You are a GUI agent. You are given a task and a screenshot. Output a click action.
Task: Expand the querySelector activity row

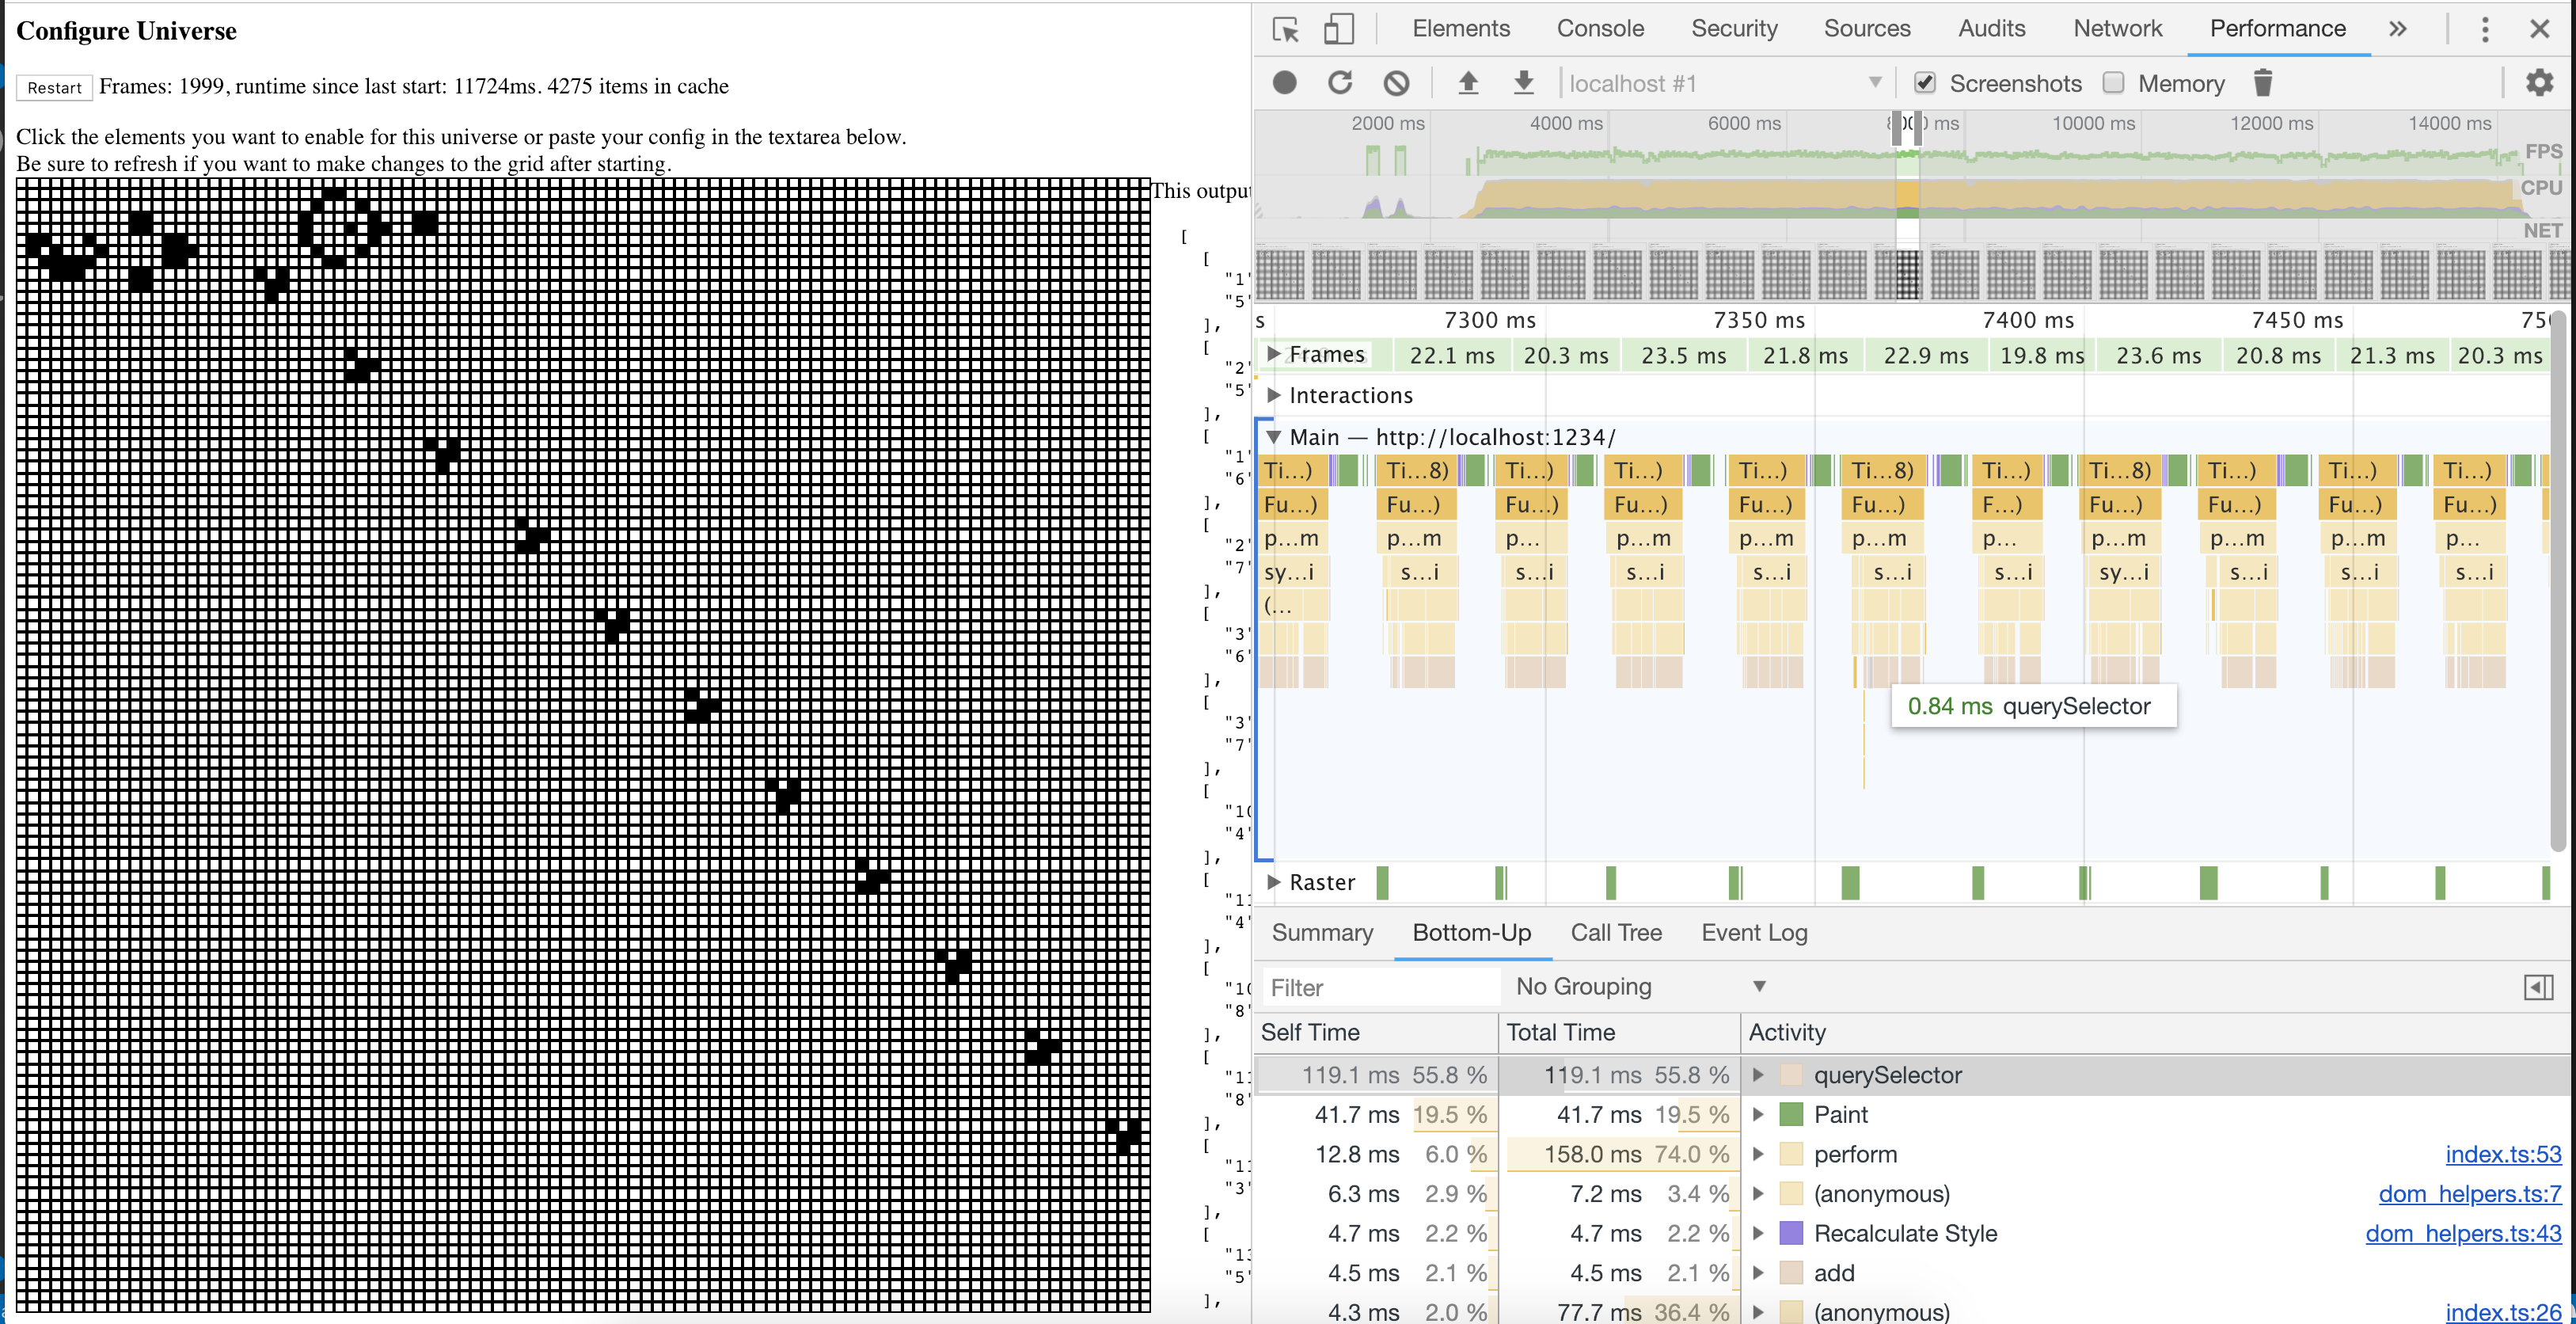tap(1758, 1075)
